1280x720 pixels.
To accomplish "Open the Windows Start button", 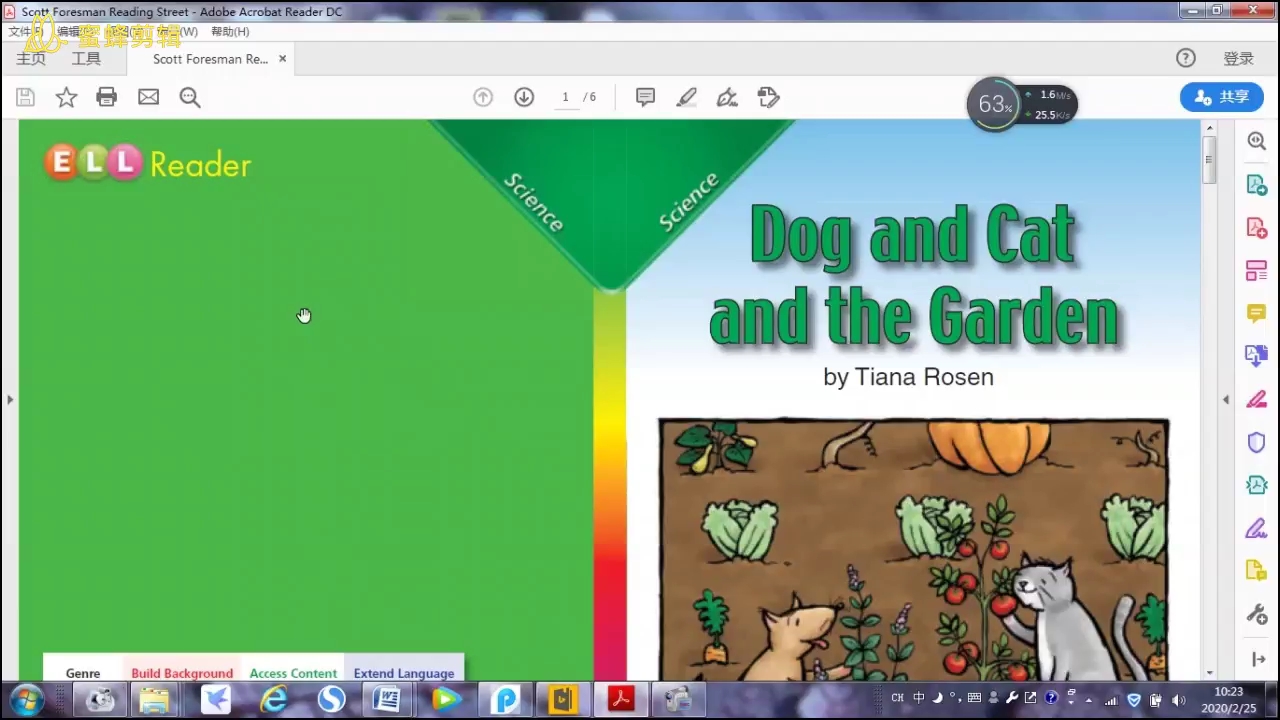I will pyautogui.click(x=25, y=699).
